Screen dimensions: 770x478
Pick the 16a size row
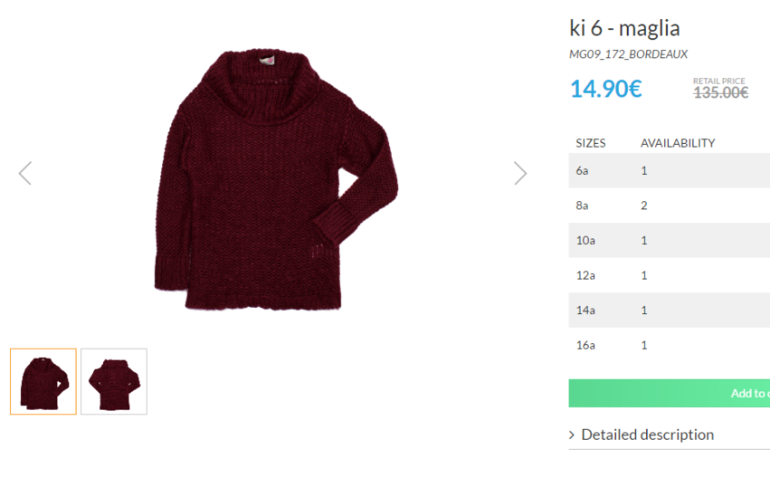(x=668, y=346)
